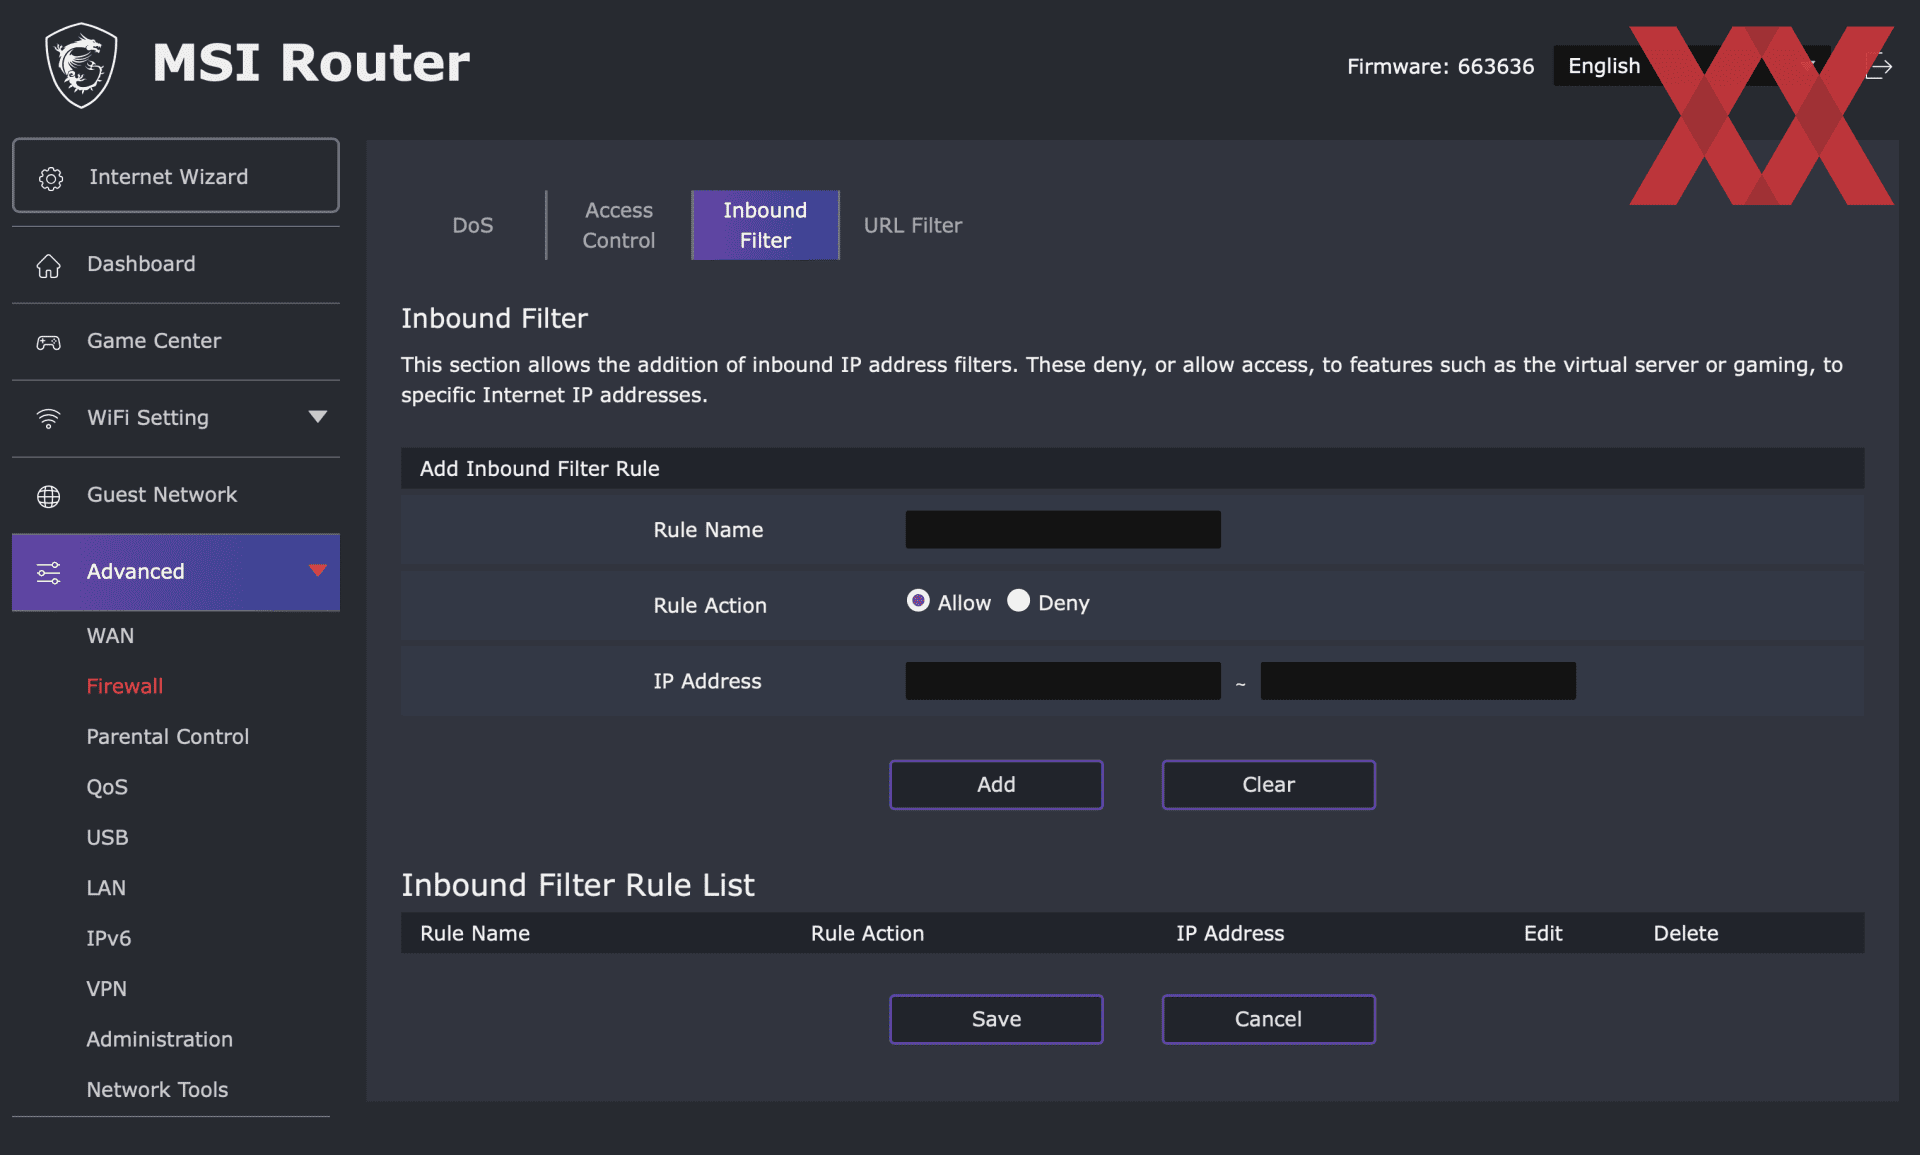This screenshot has height=1155, width=1920.
Task: Select the Deny radio button
Action: (1018, 600)
